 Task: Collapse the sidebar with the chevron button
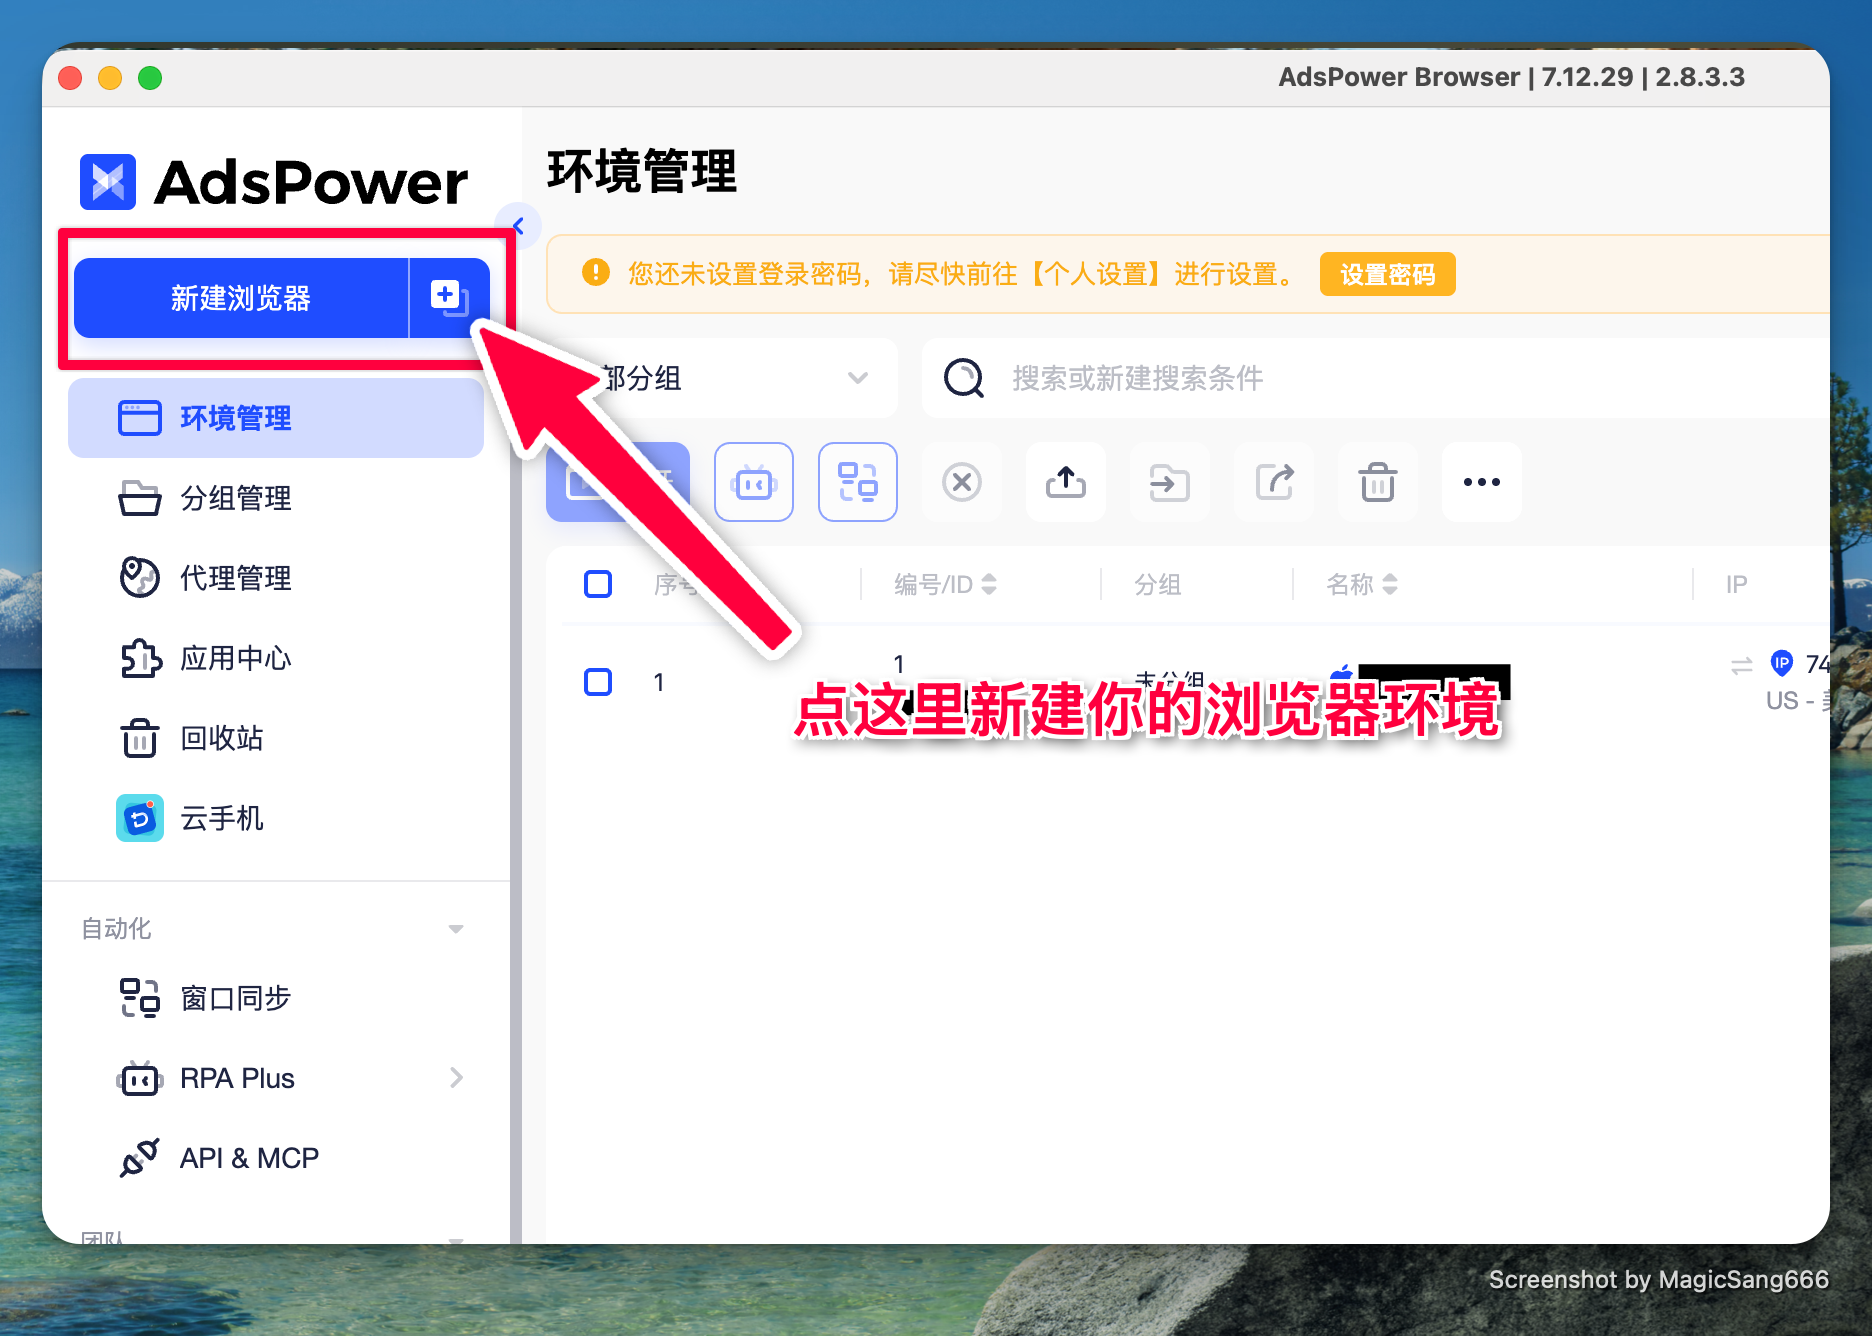tap(518, 227)
